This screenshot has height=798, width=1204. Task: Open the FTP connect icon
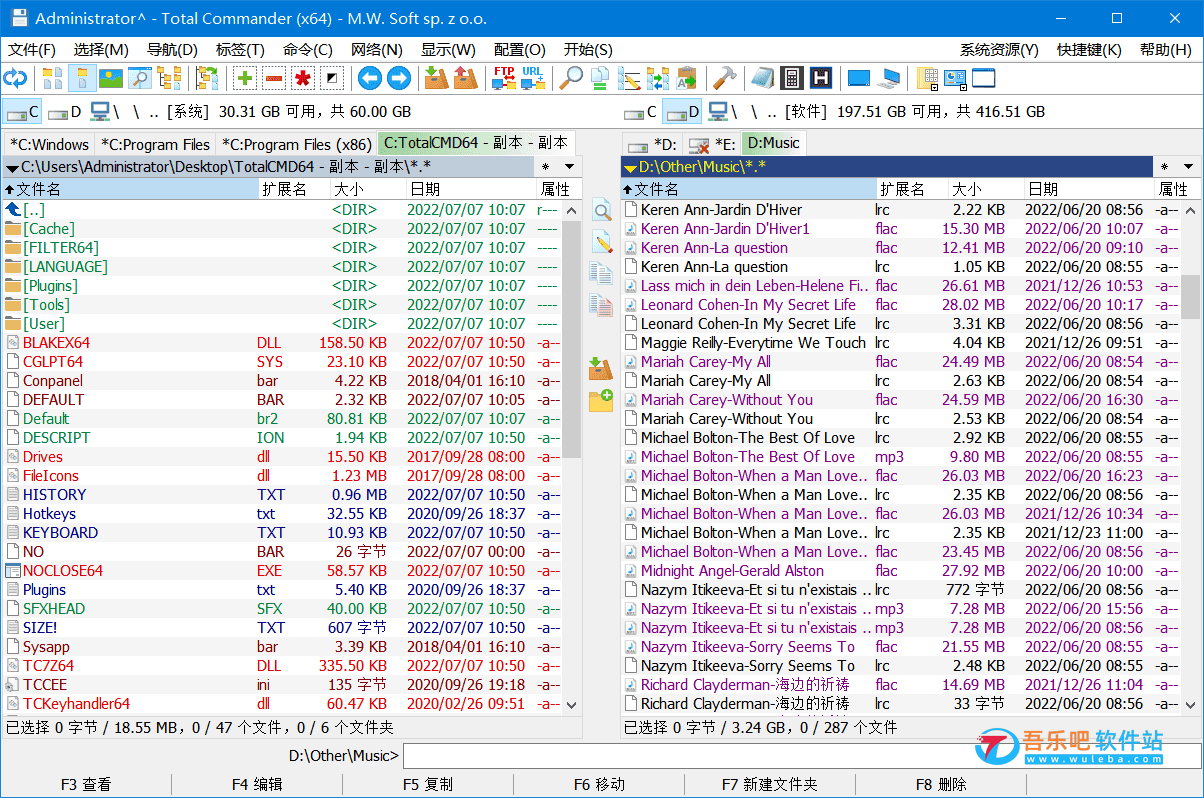tap(503, 78)
